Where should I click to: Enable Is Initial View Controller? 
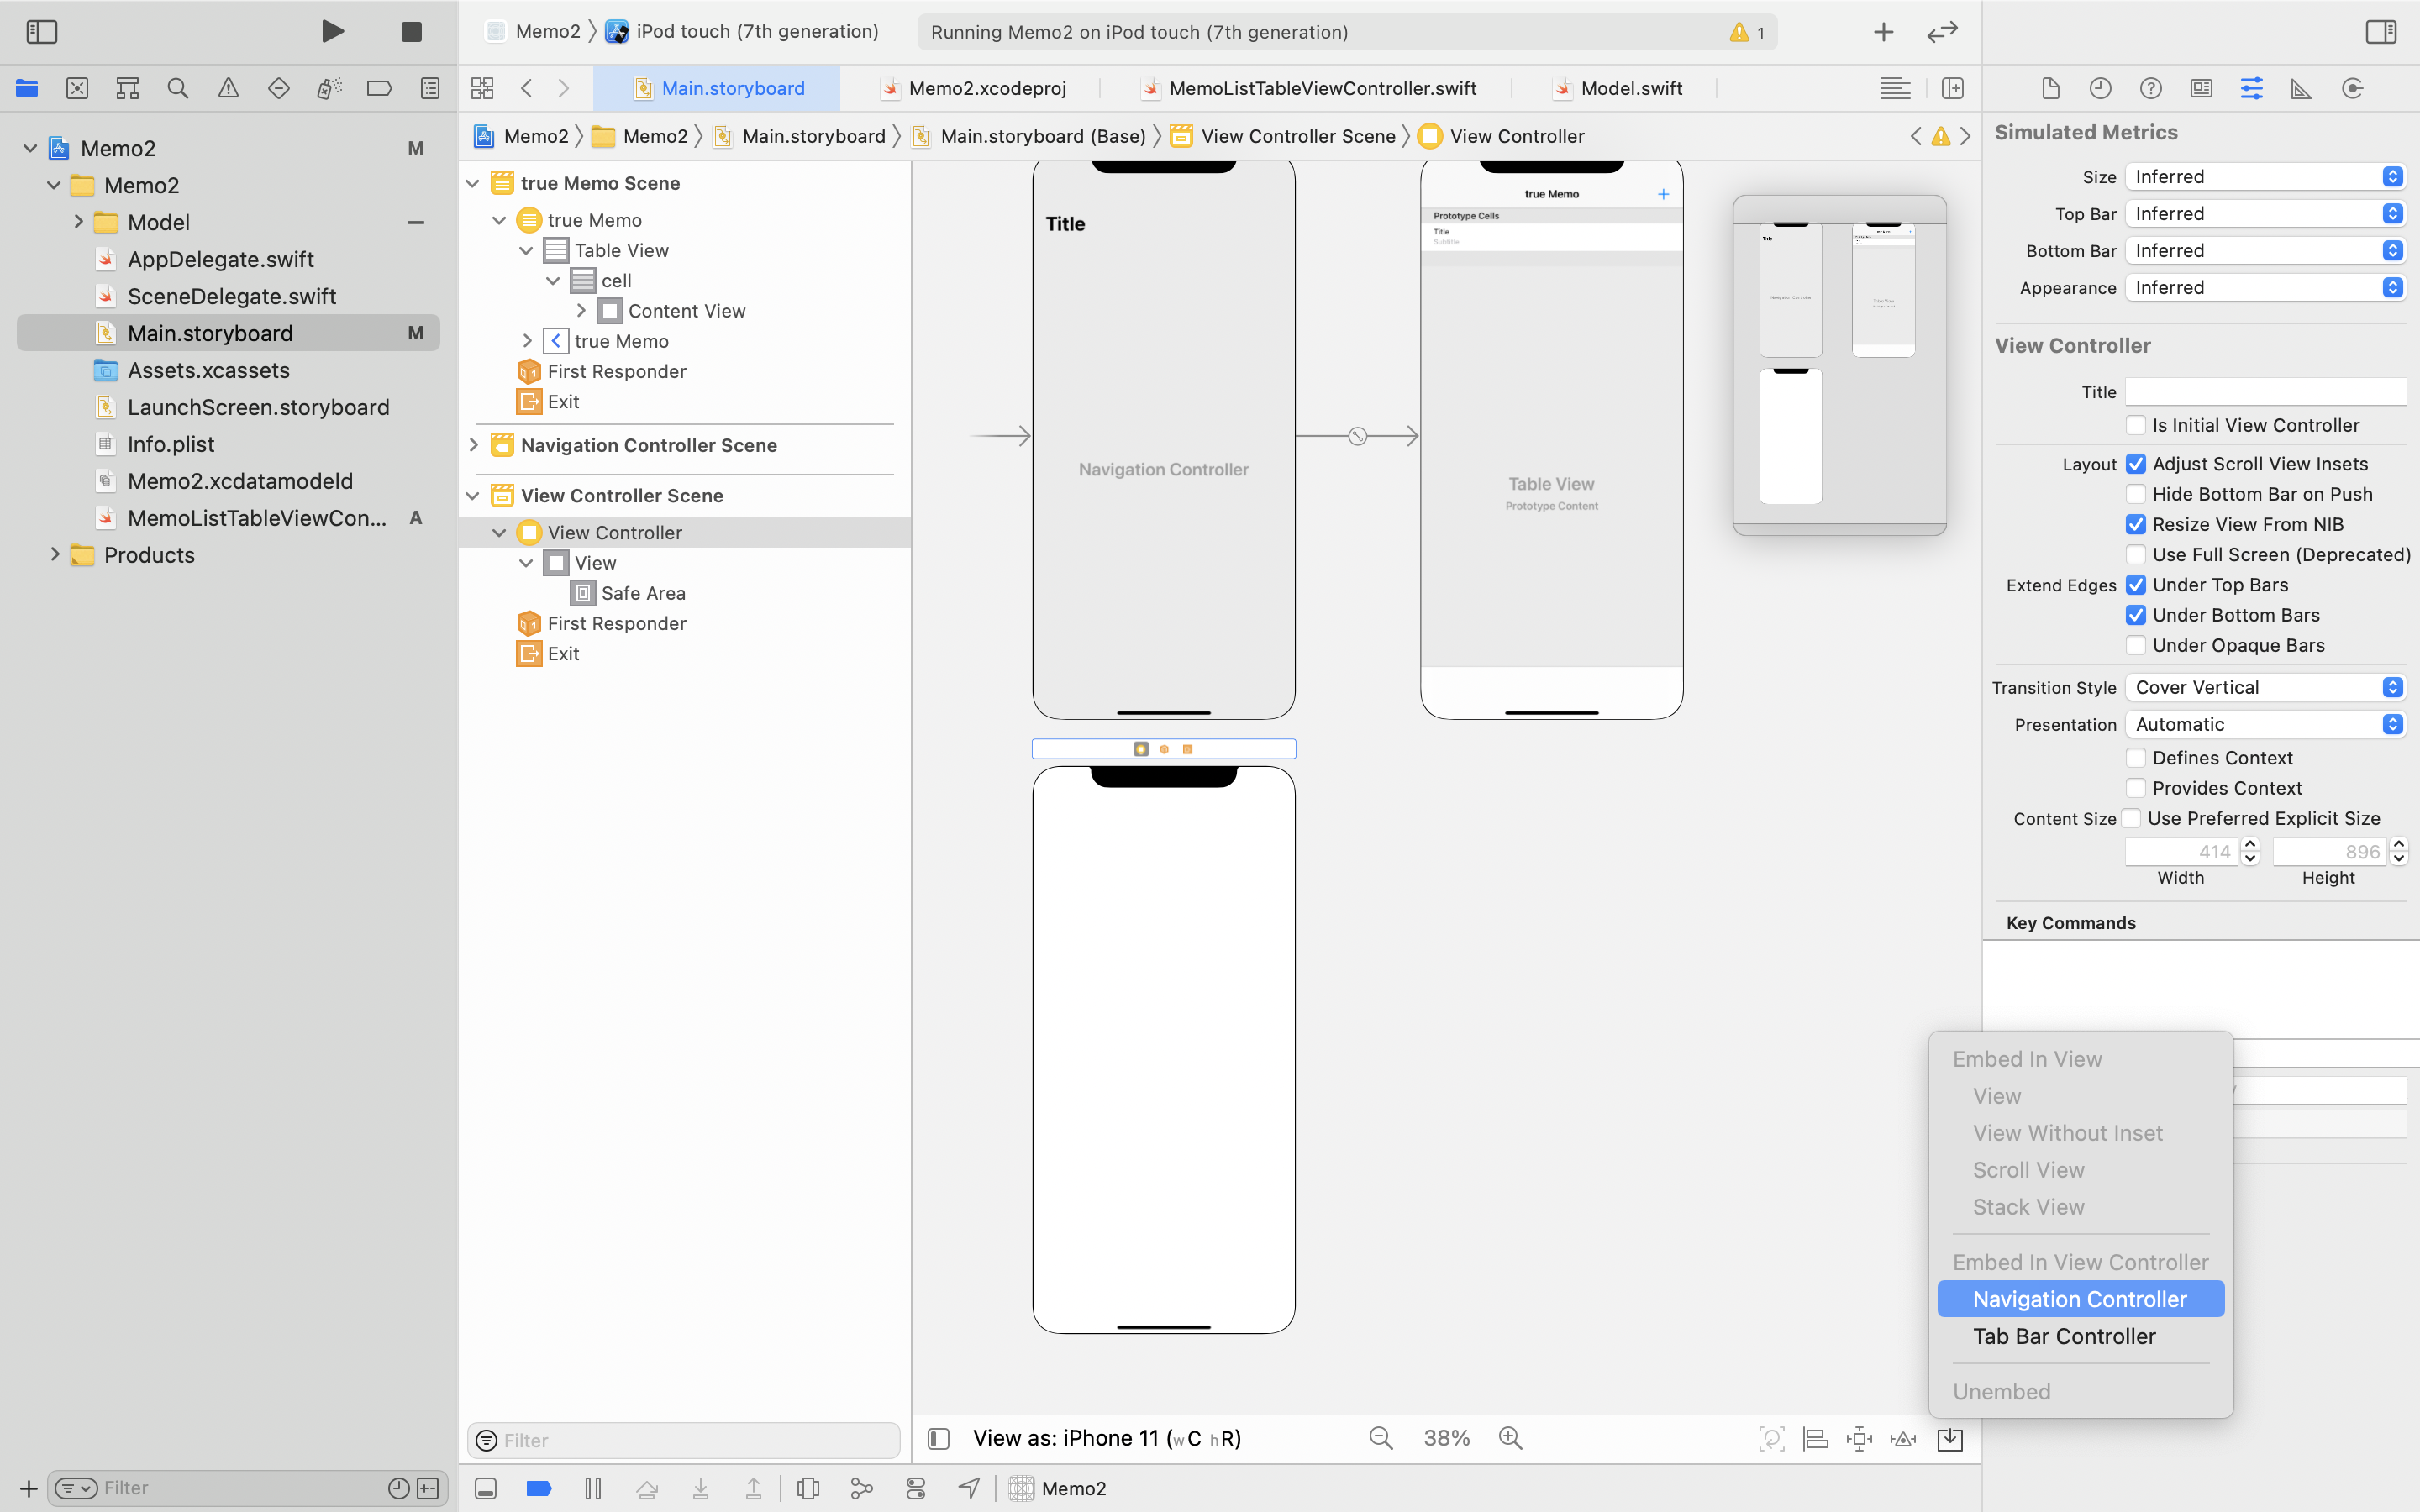pyautogui.click(x=2136, y=425)
